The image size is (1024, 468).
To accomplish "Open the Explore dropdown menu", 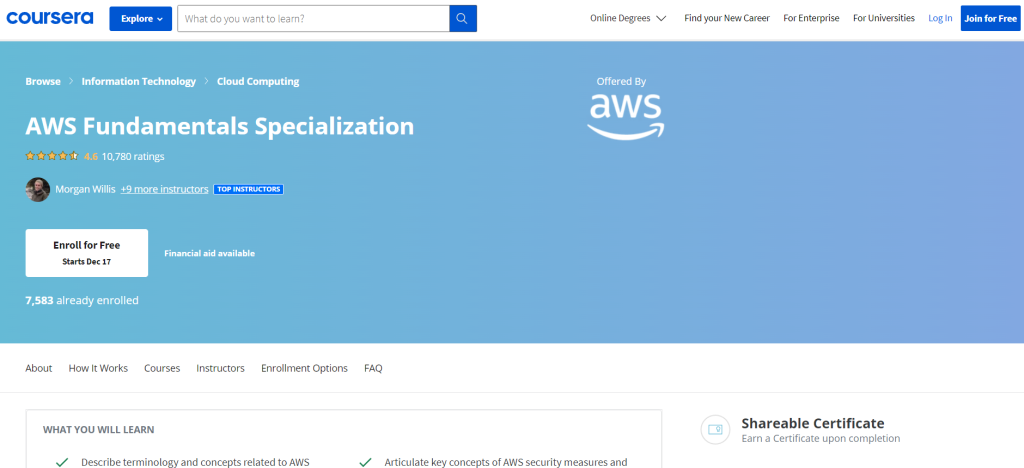I will click(141, 18).
